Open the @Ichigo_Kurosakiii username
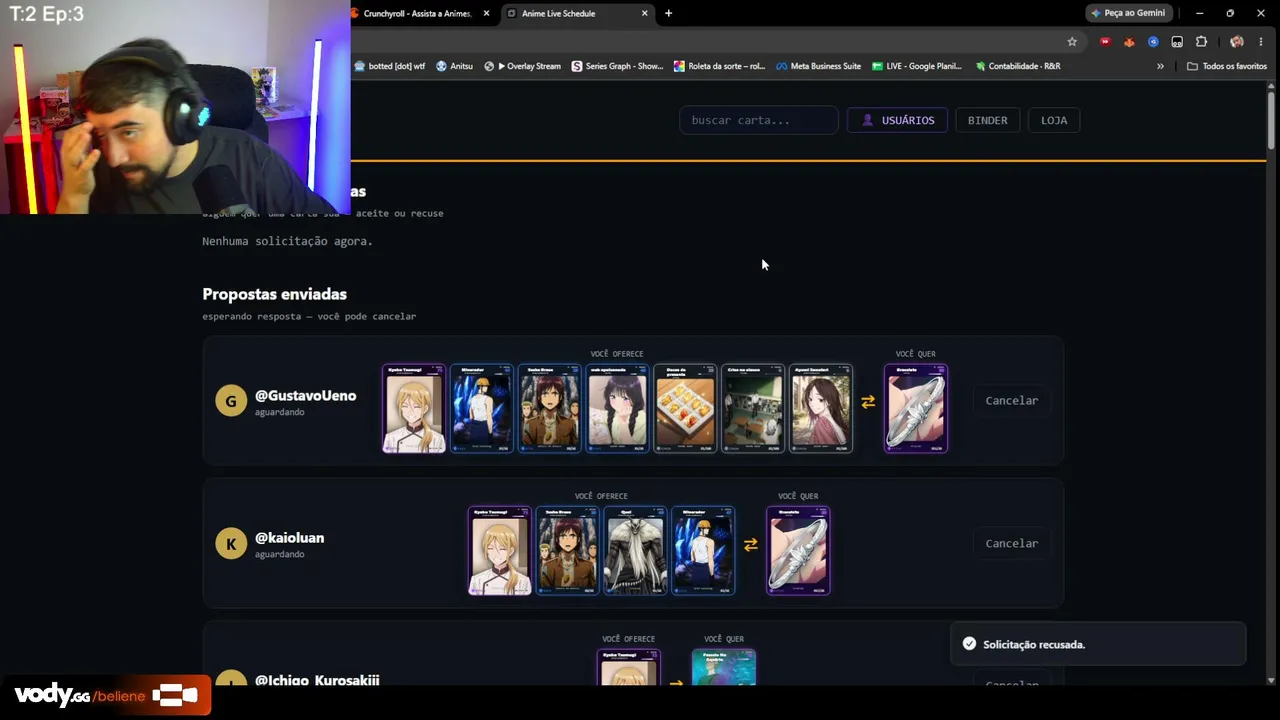The height and width of the screenshot is (720, 1280). [317, 680]
